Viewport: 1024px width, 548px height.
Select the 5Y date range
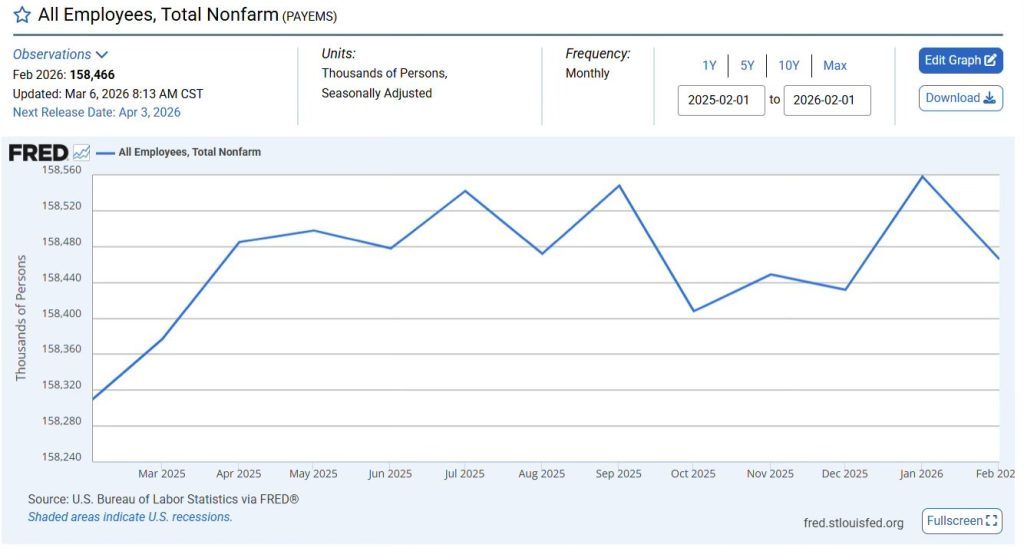pyautogui.click(x=747, y=65)
